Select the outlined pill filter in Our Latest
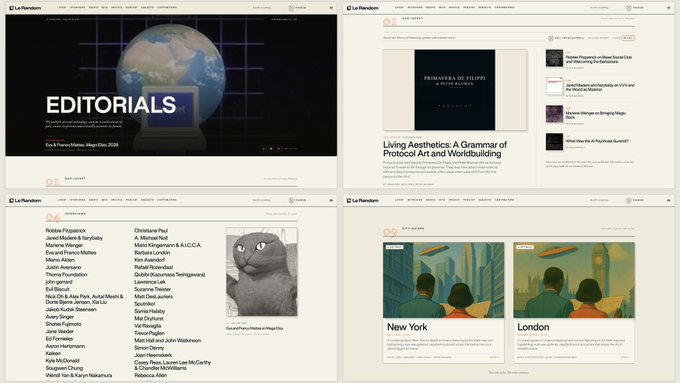Image resolution: width=680 pixels, height=383 pixels. [x=628, y=38]
